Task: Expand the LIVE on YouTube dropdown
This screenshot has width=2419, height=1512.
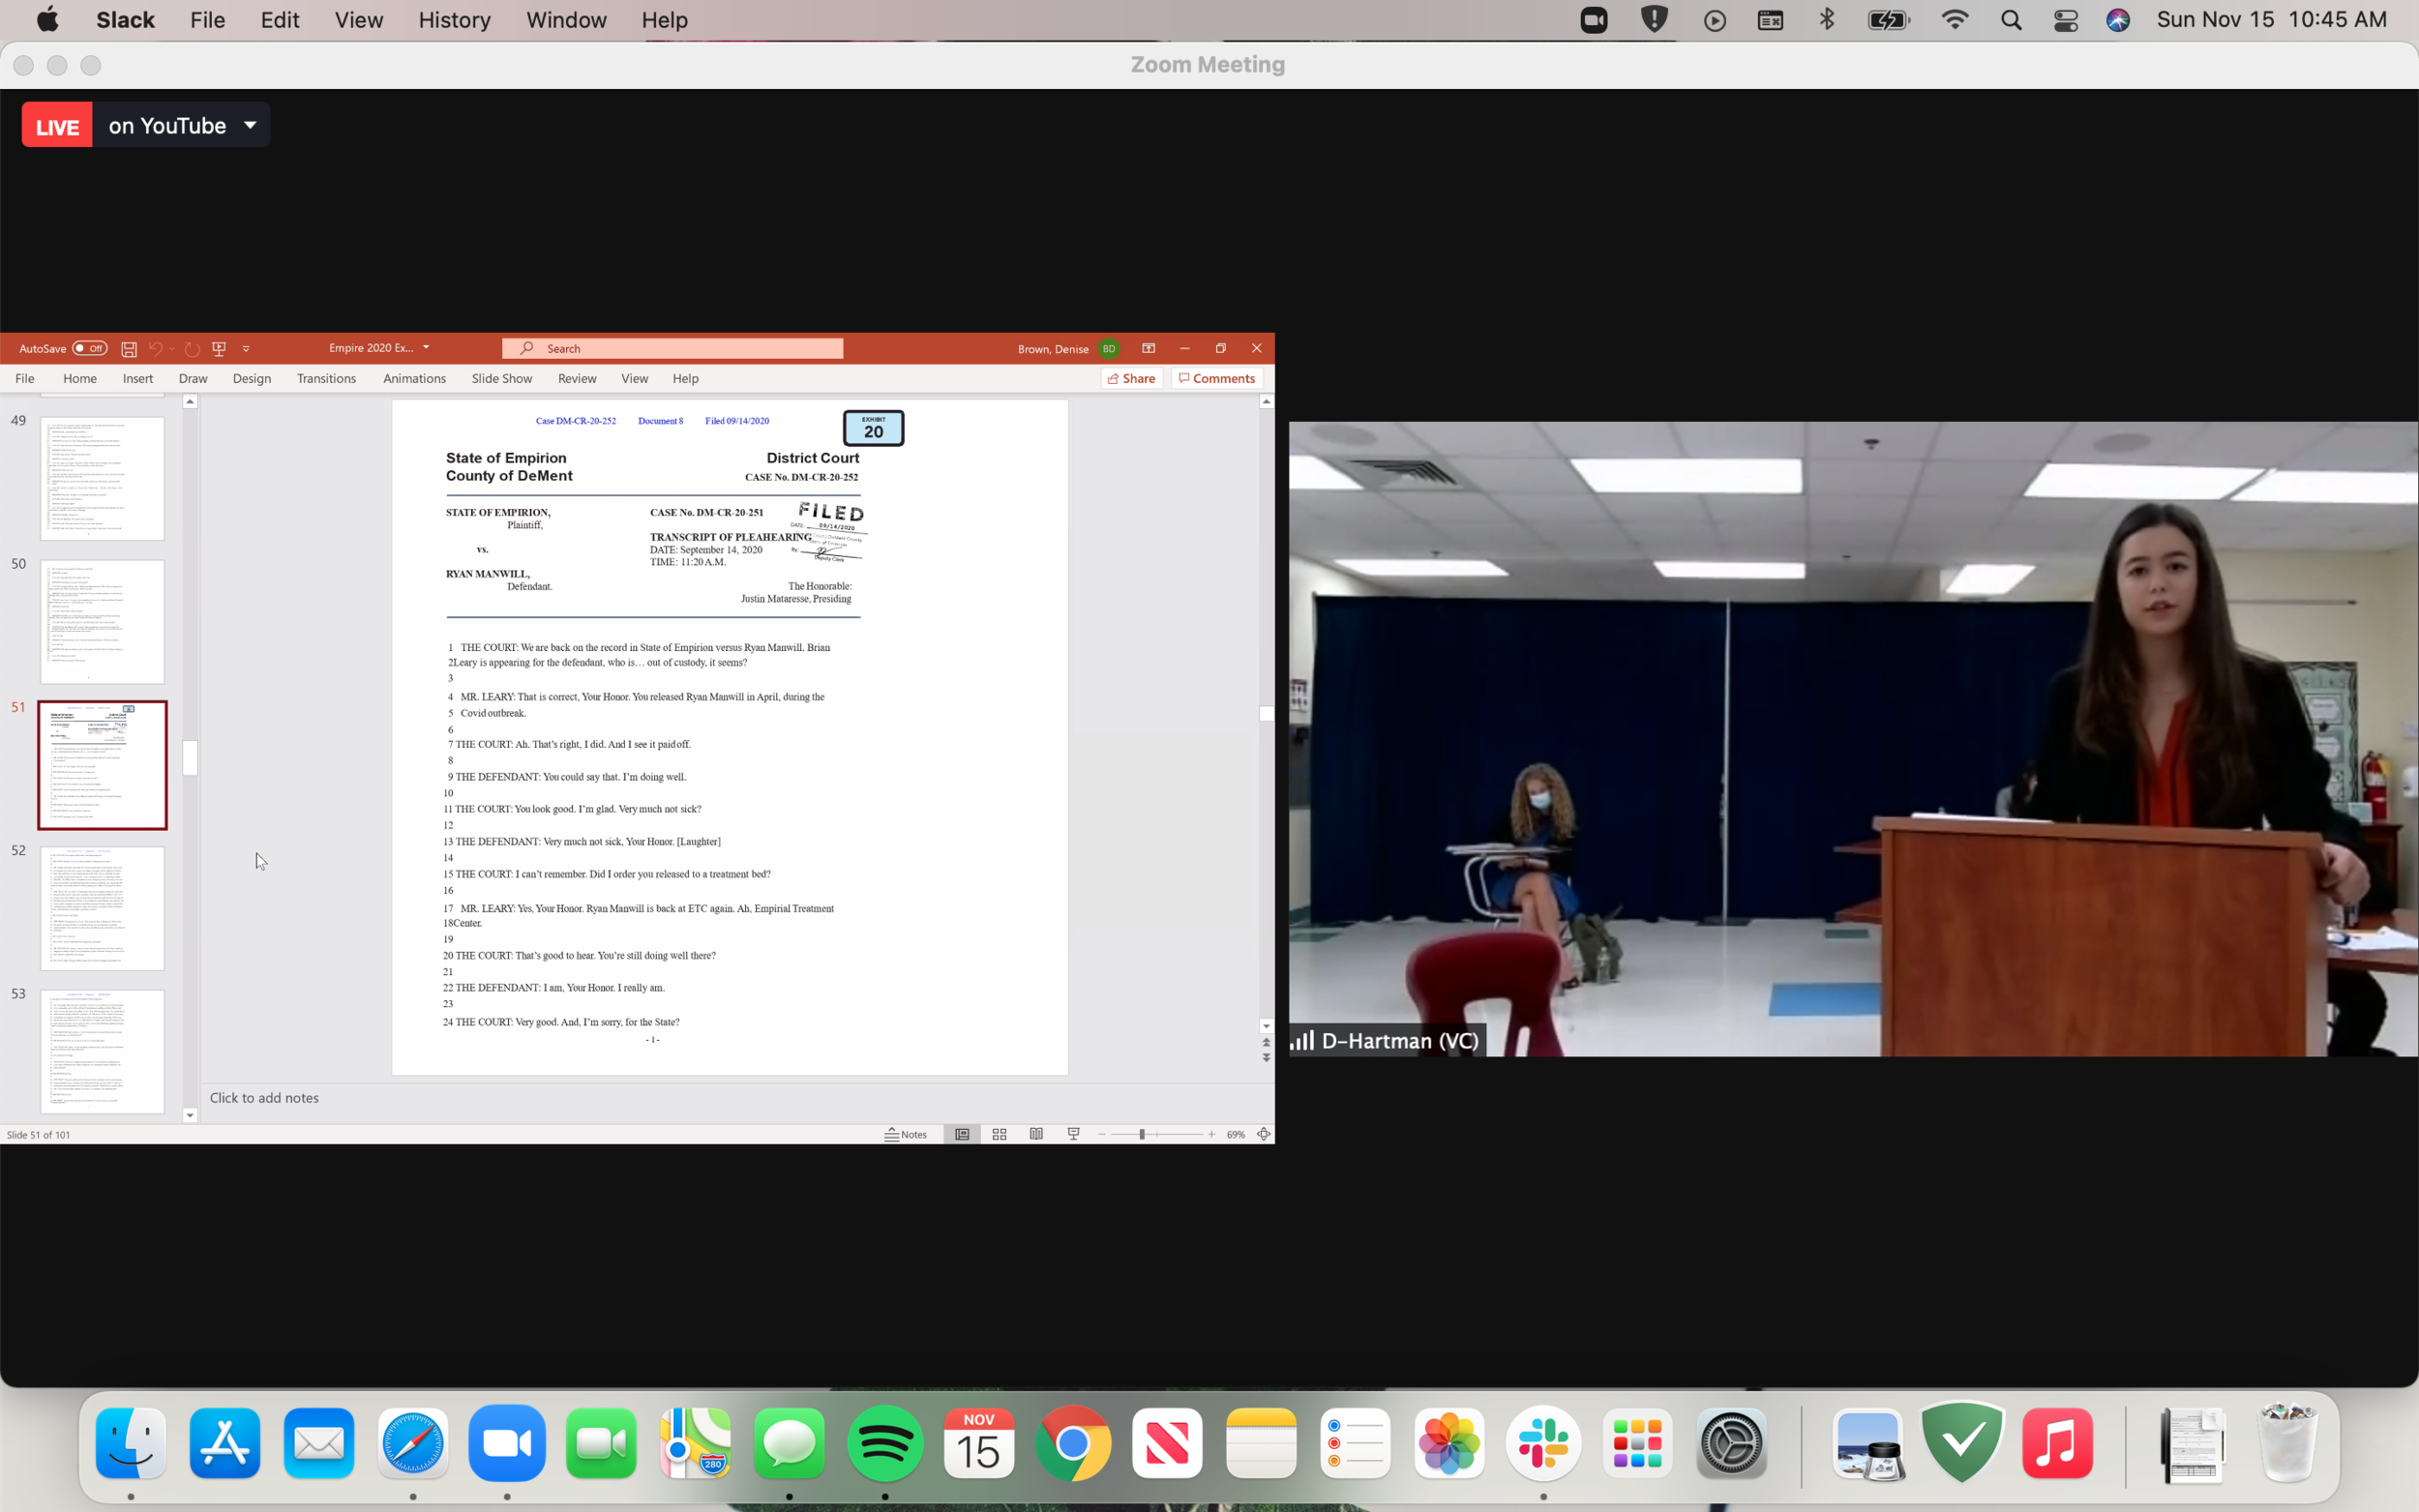Action: coord(250,125)
